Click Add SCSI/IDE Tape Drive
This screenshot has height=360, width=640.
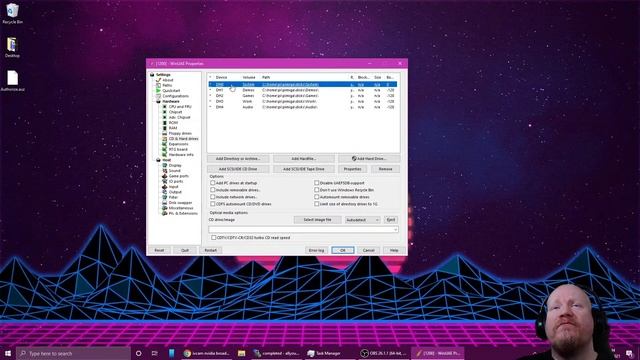click(x=303, y=169)
